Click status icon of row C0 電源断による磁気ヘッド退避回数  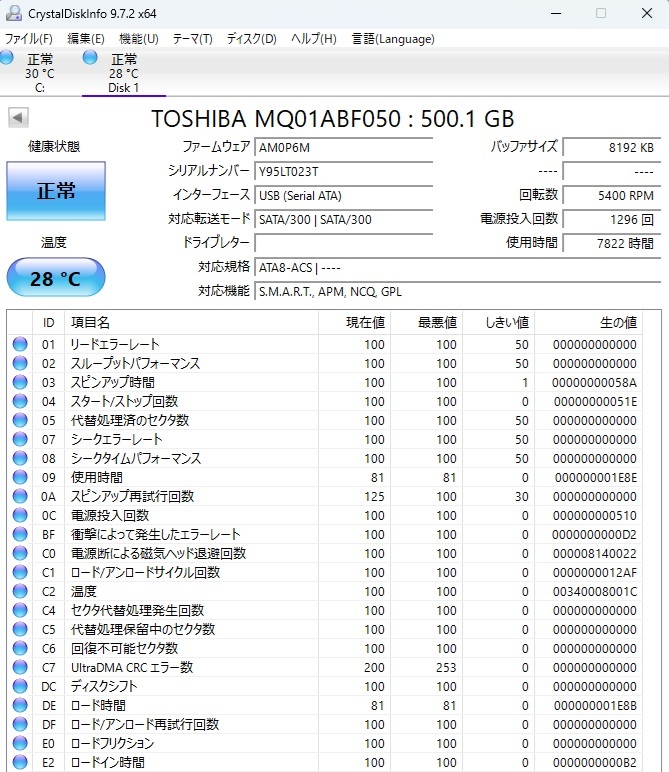coord(20,553)
